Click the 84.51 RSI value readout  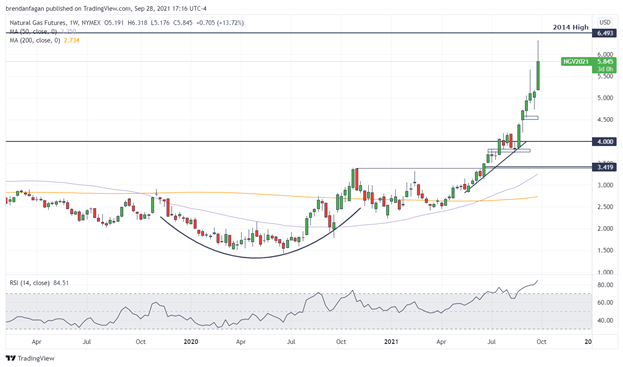61,283
